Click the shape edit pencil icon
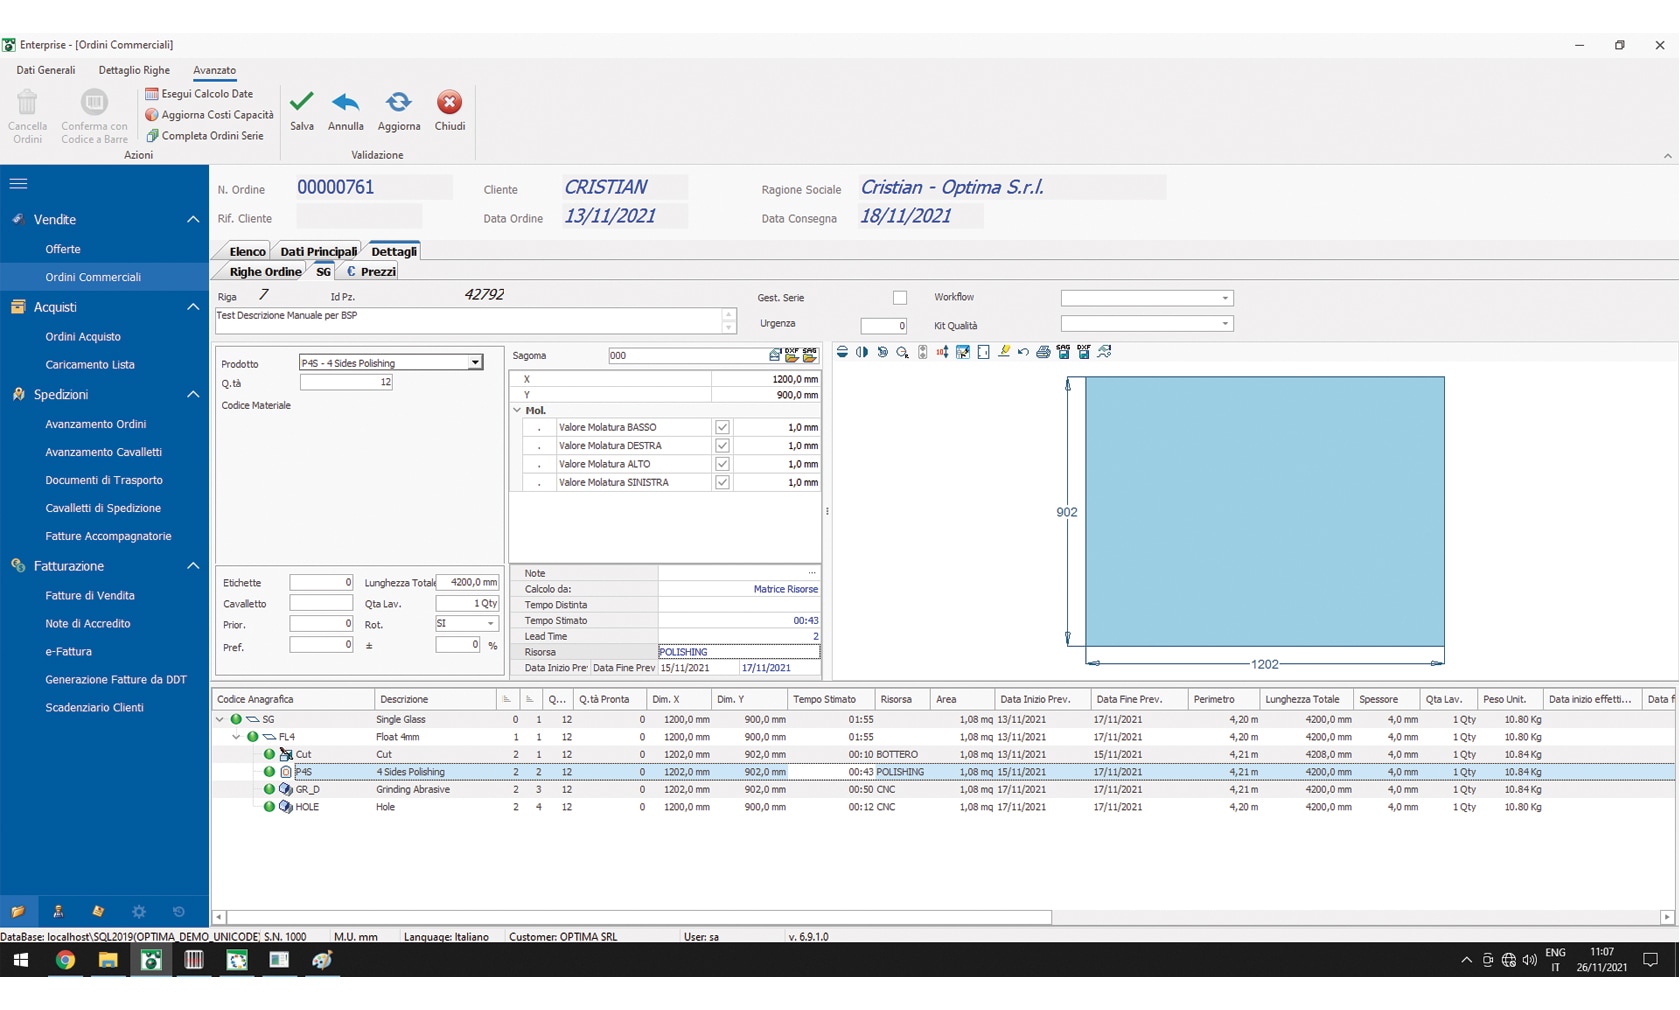 (x=963, y=352)
